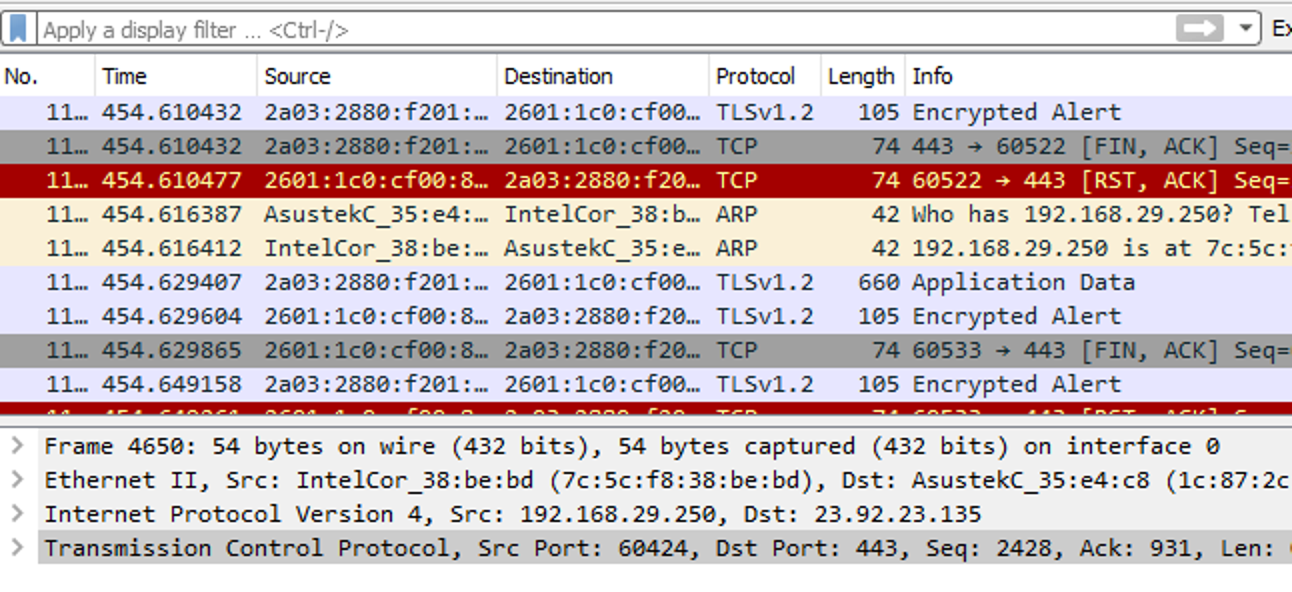Sort by the Protocol column header
This screenshot has height=592, width=1292.
tap(764, 76)
